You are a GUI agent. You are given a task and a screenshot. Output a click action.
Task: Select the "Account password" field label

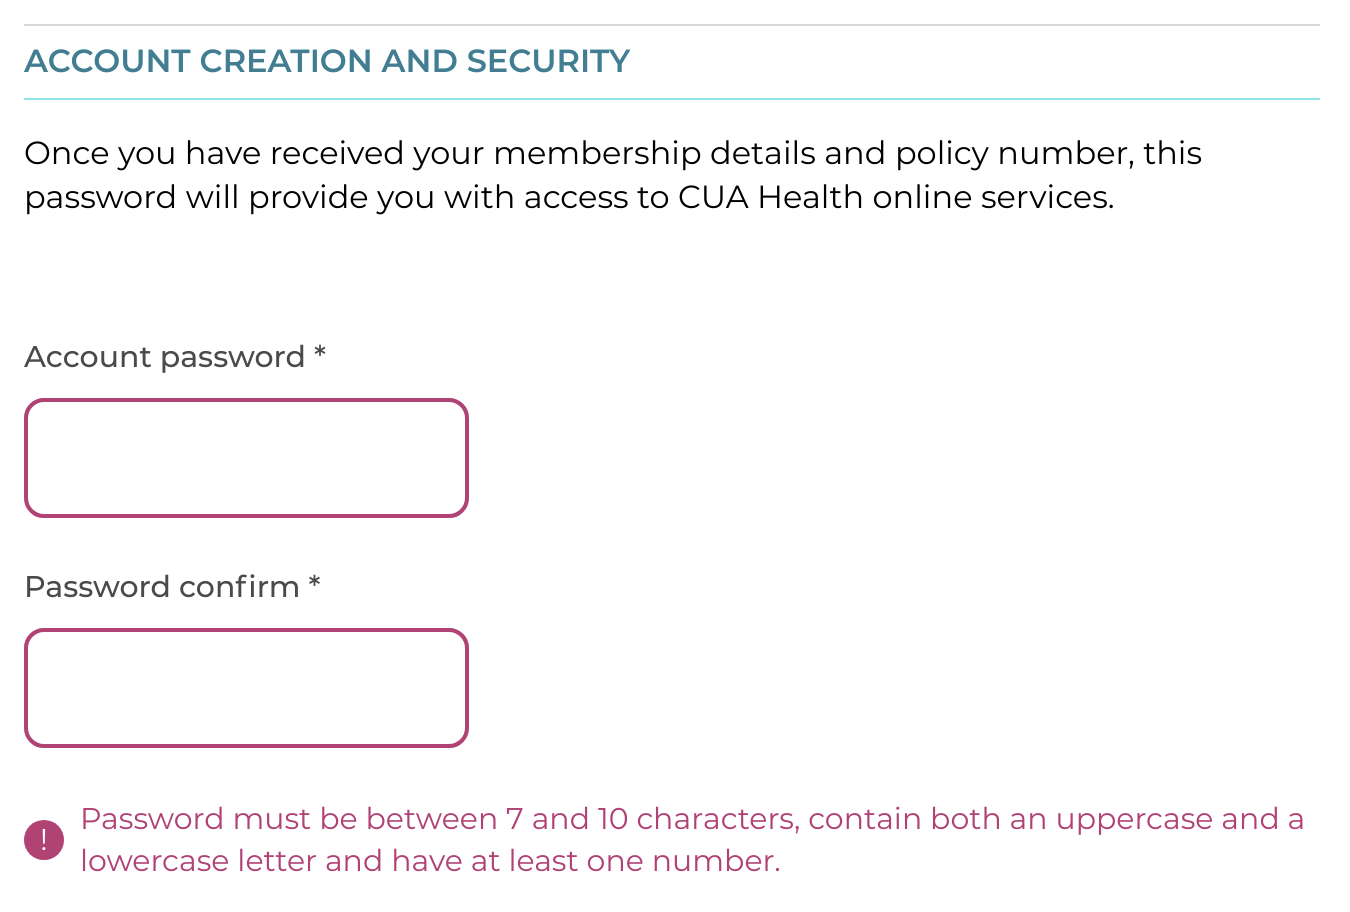coord(164,357)
